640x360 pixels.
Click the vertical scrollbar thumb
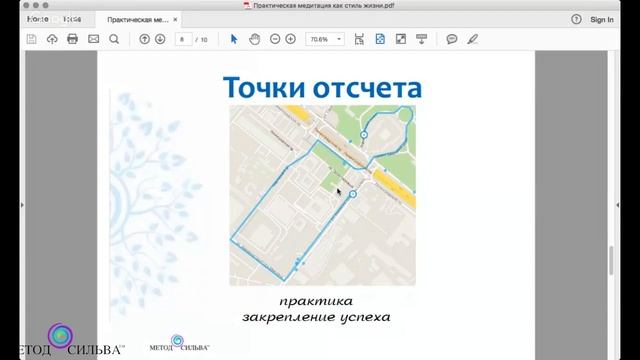tap(611, 260)
